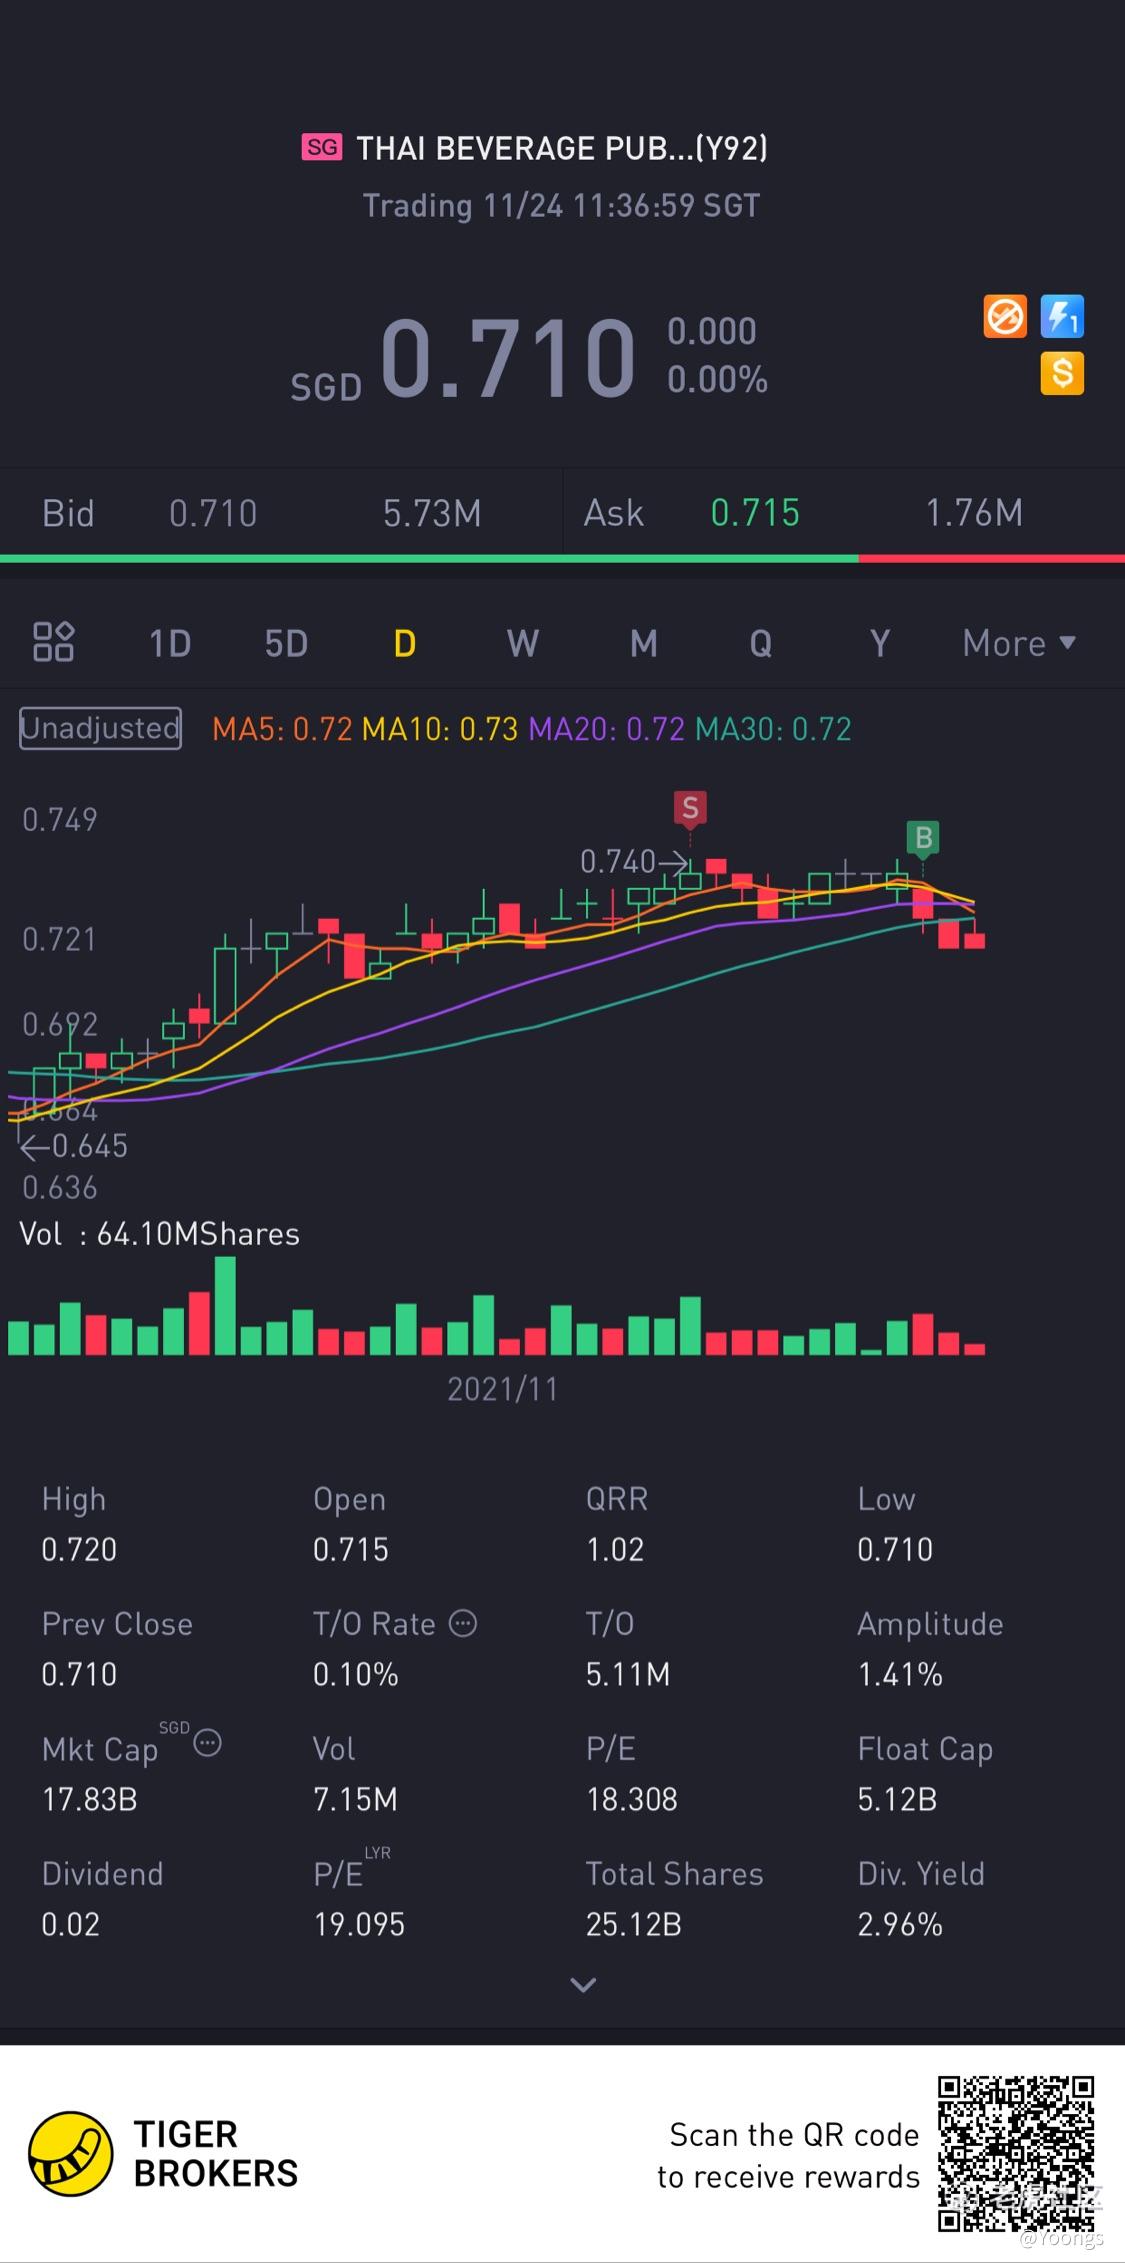1125x2263 pixels.
Task: Tap the MA30: 0.72 indicator label
Action: [x=773, y=729]
